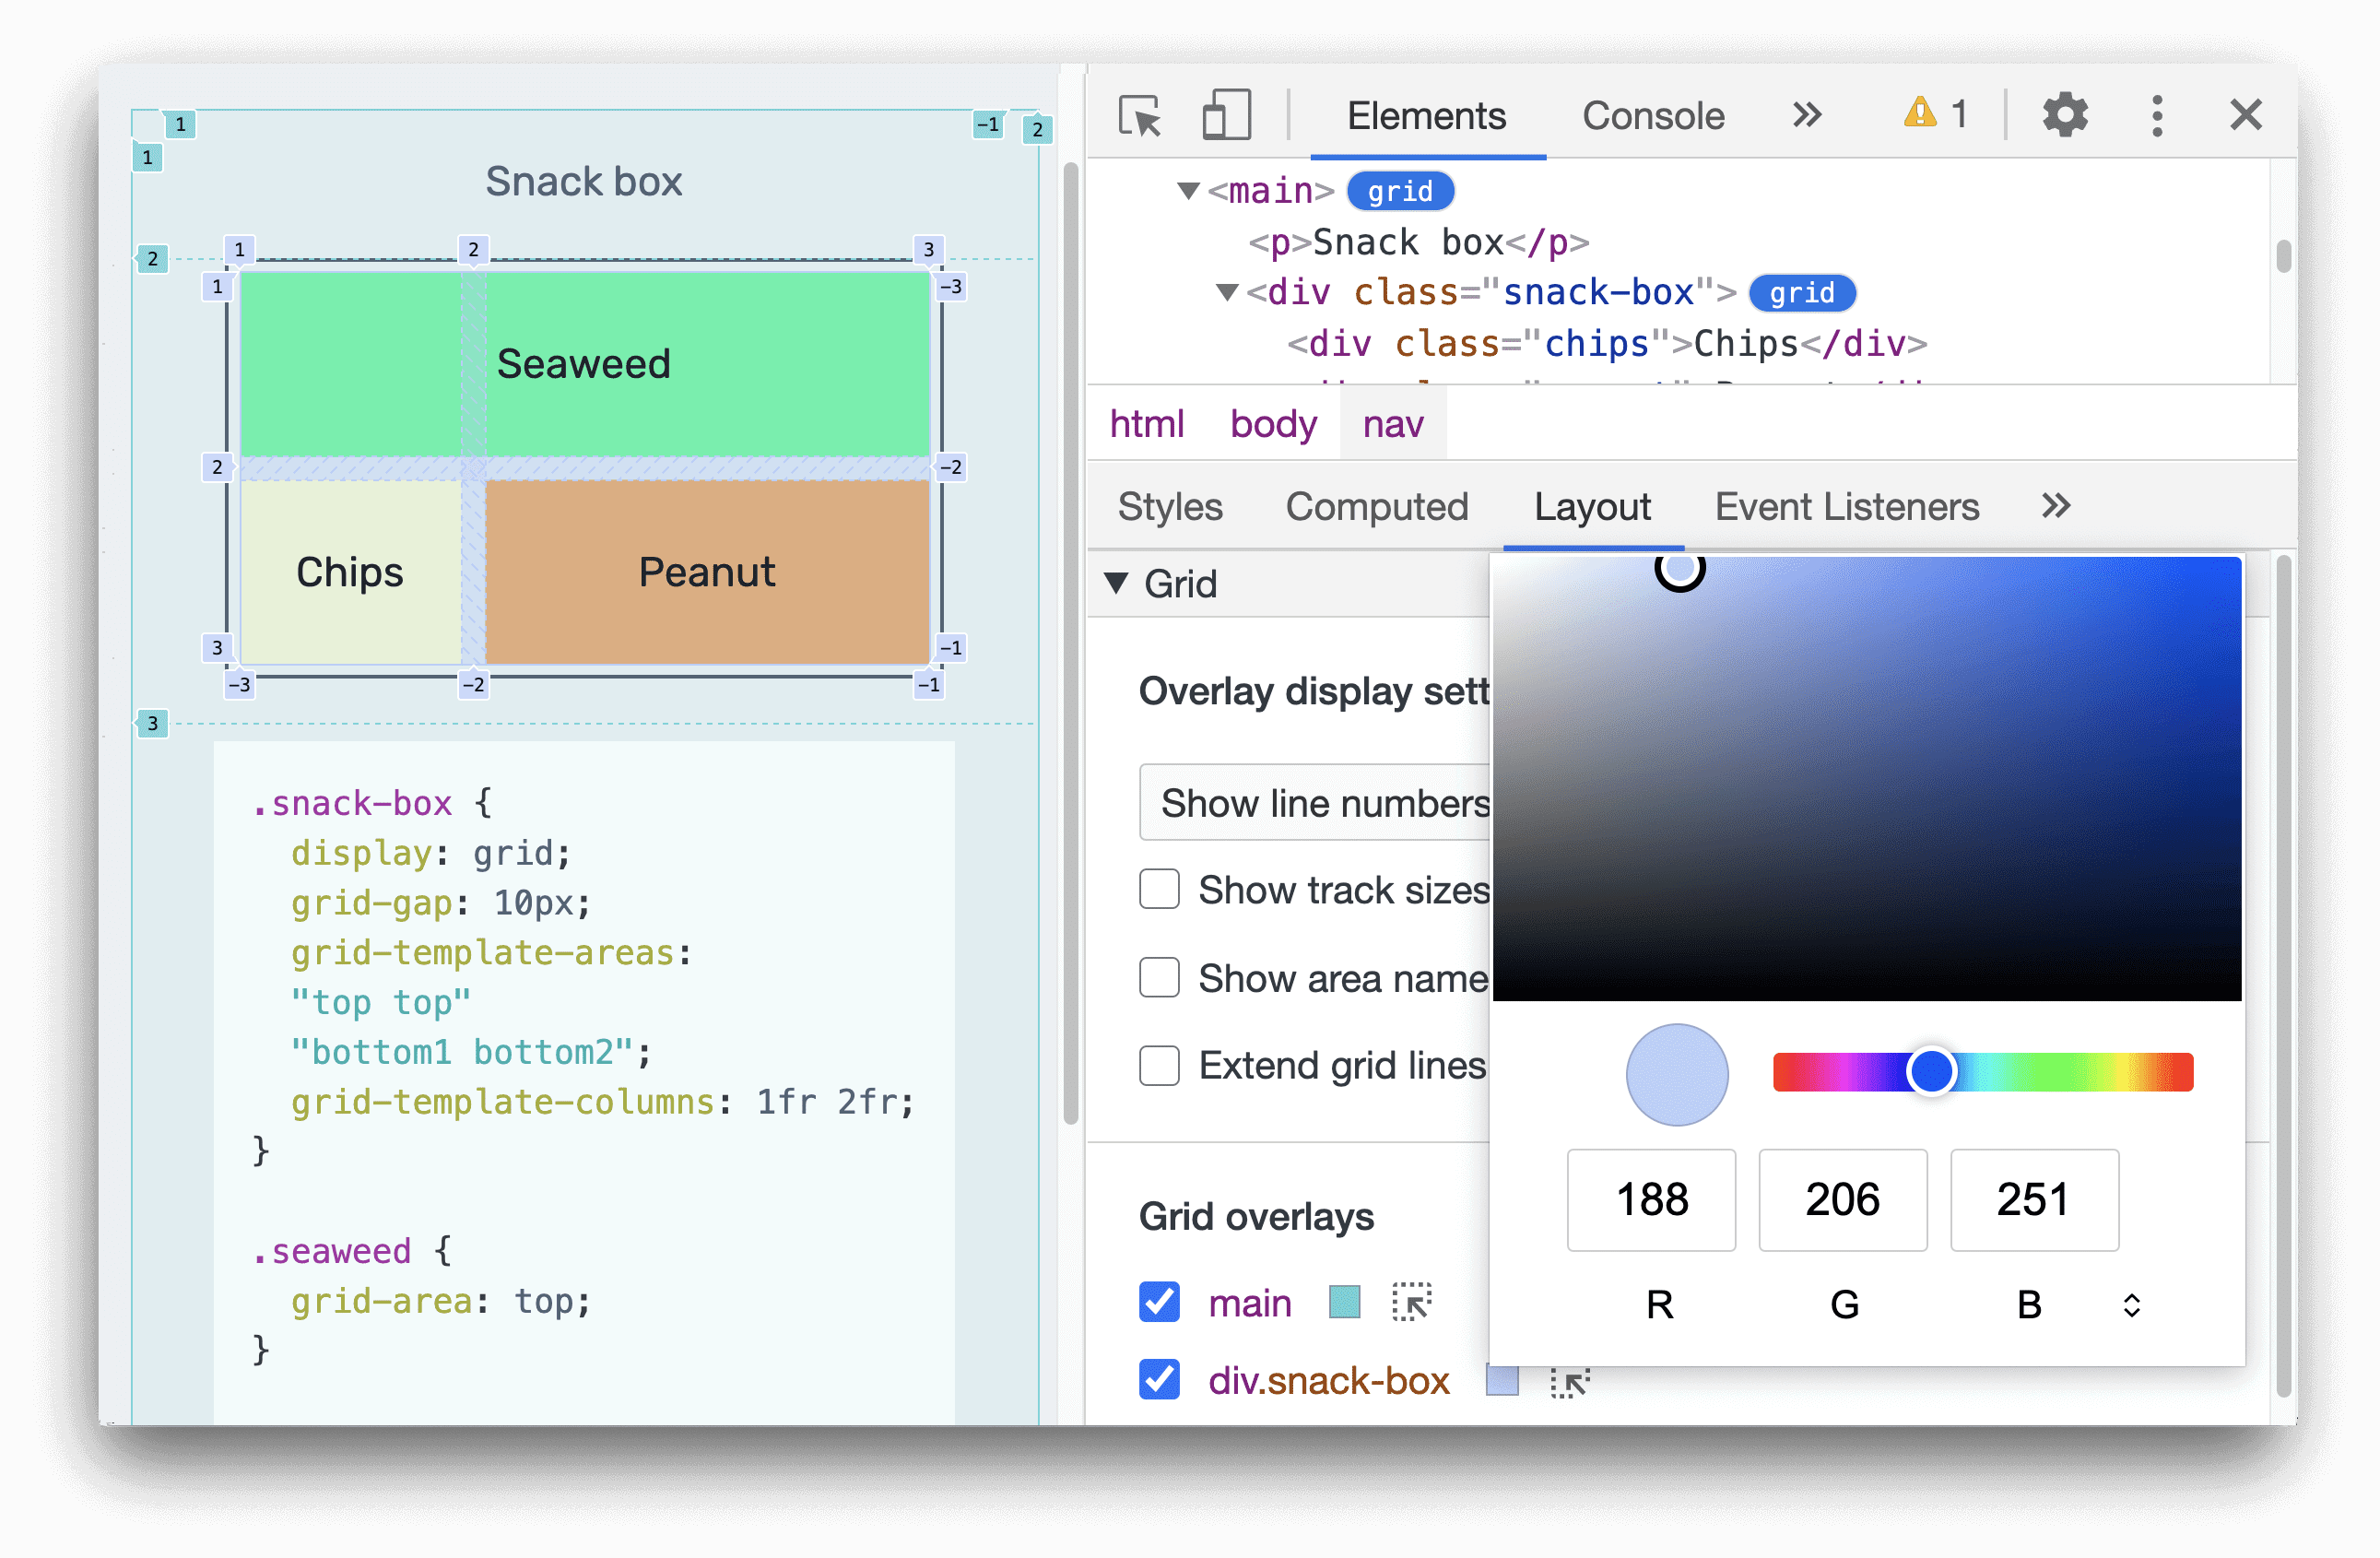Enable Show track sizes checkbox
Viewport: 2380px width, 1558px height.
(x=1156, y=891)
